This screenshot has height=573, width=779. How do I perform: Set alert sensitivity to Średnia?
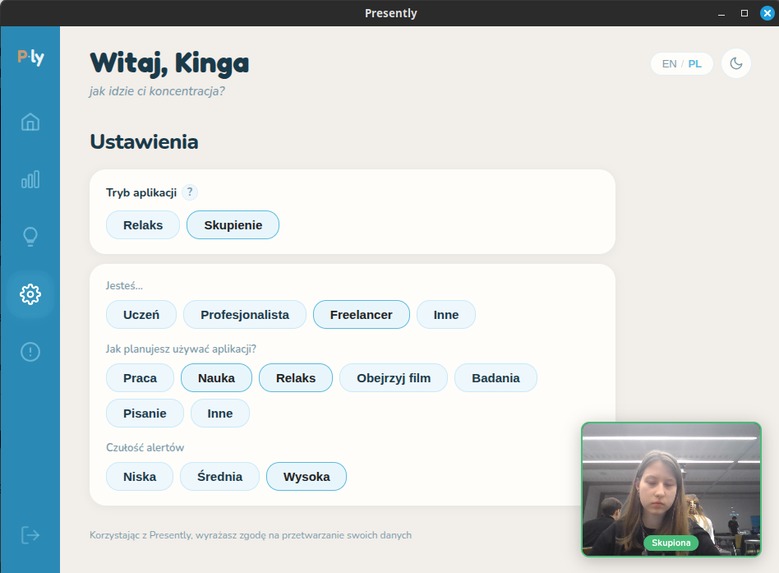220,477
